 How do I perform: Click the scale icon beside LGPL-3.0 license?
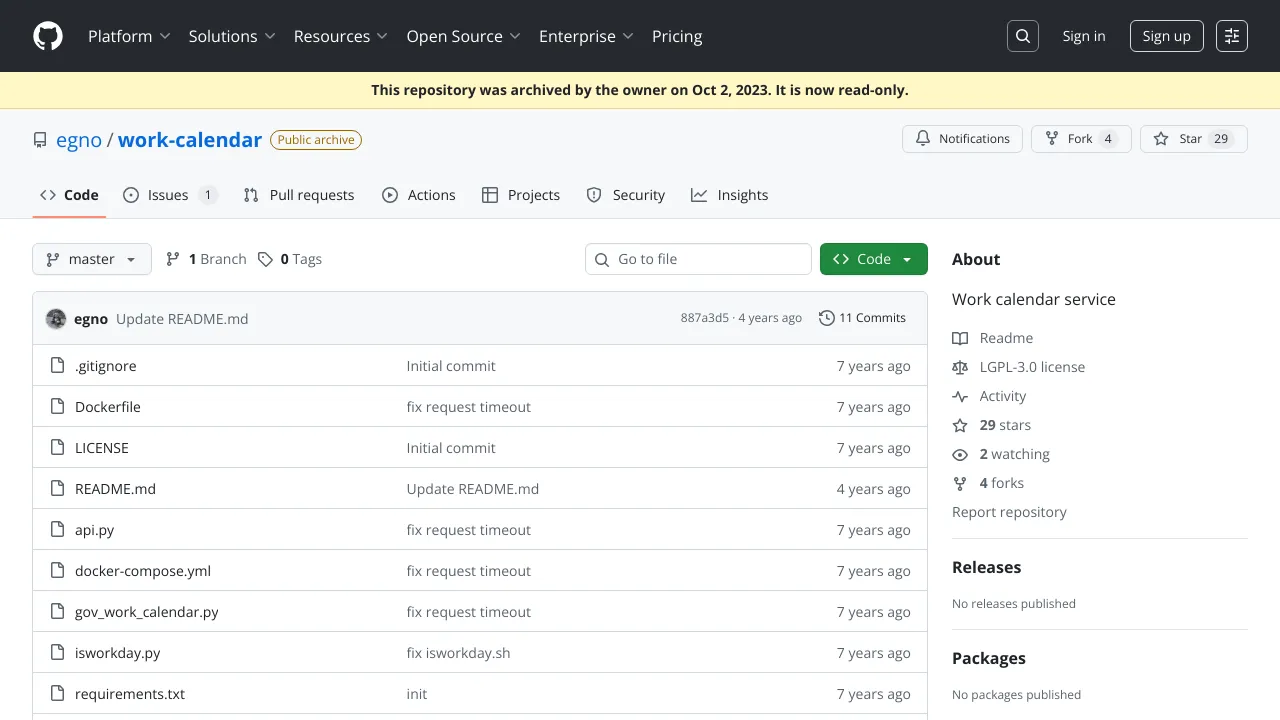960,367
